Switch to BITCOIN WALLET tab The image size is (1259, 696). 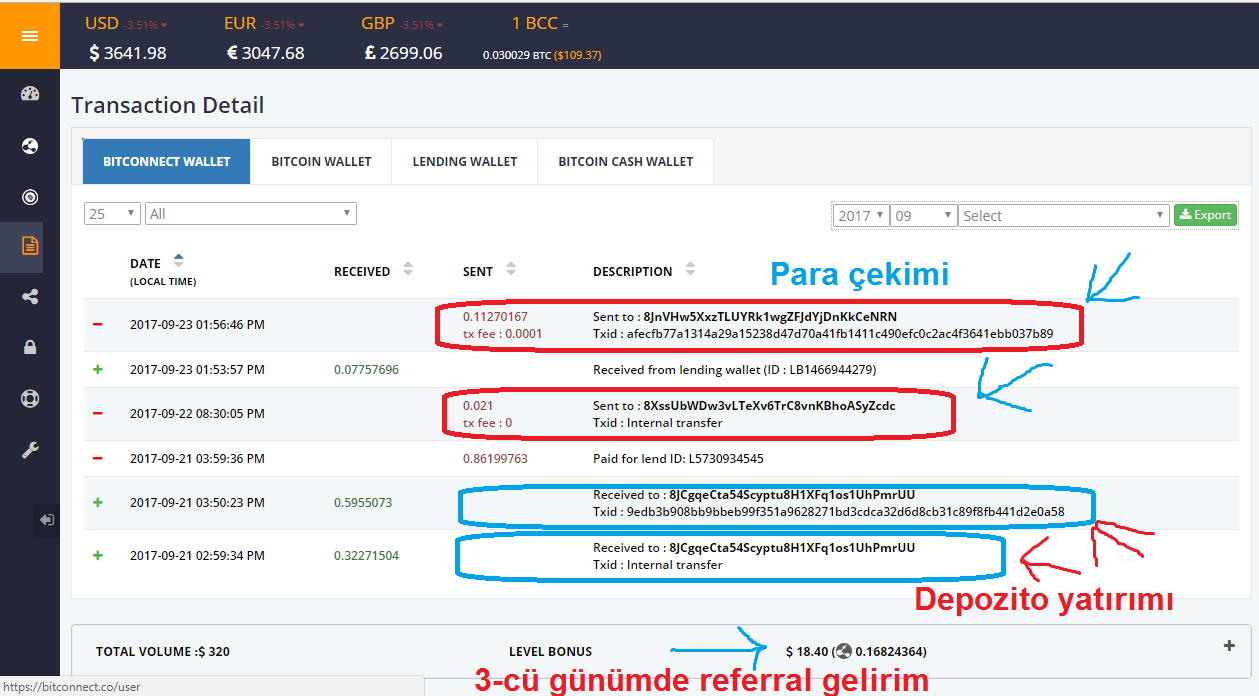click(x=321, y=161)
